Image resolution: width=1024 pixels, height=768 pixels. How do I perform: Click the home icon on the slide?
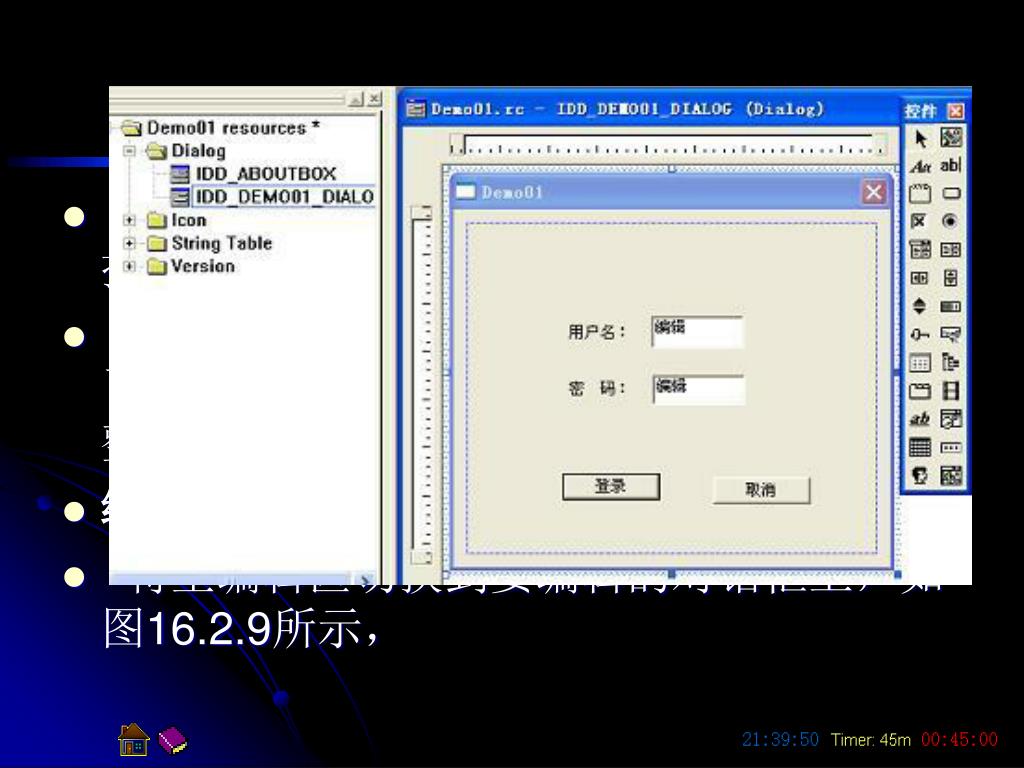[134, 740]
